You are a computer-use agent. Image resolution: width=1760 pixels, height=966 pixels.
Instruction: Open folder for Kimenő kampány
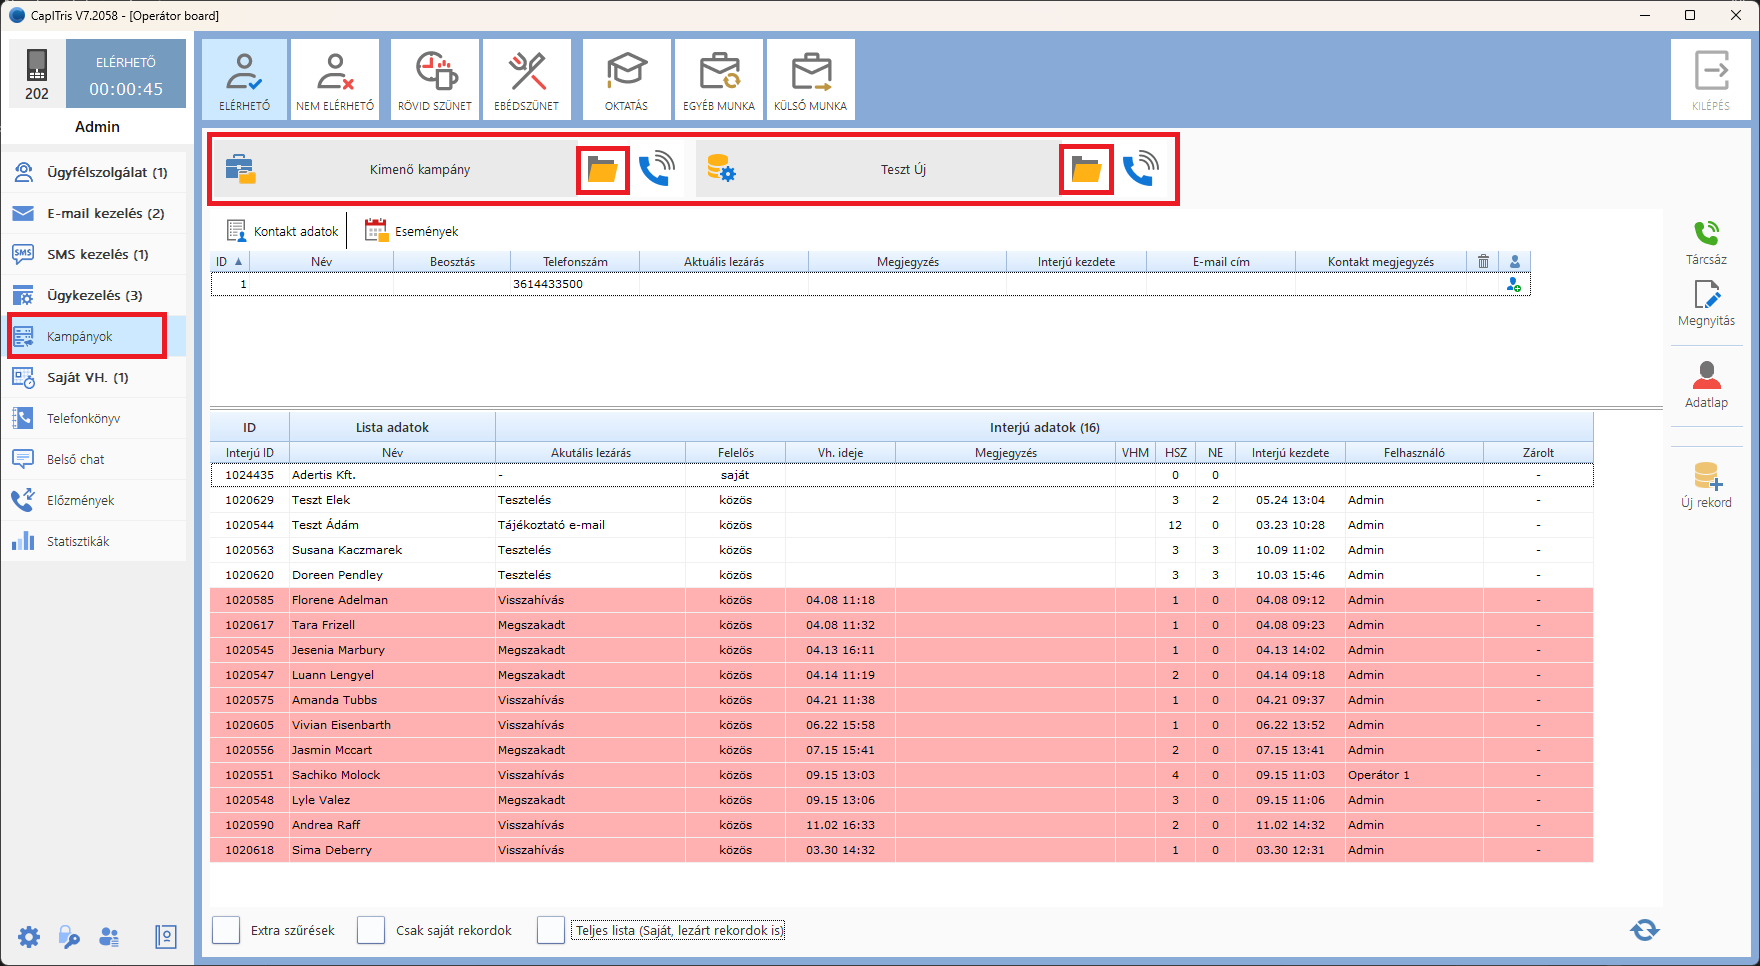[x=602, y=170]
